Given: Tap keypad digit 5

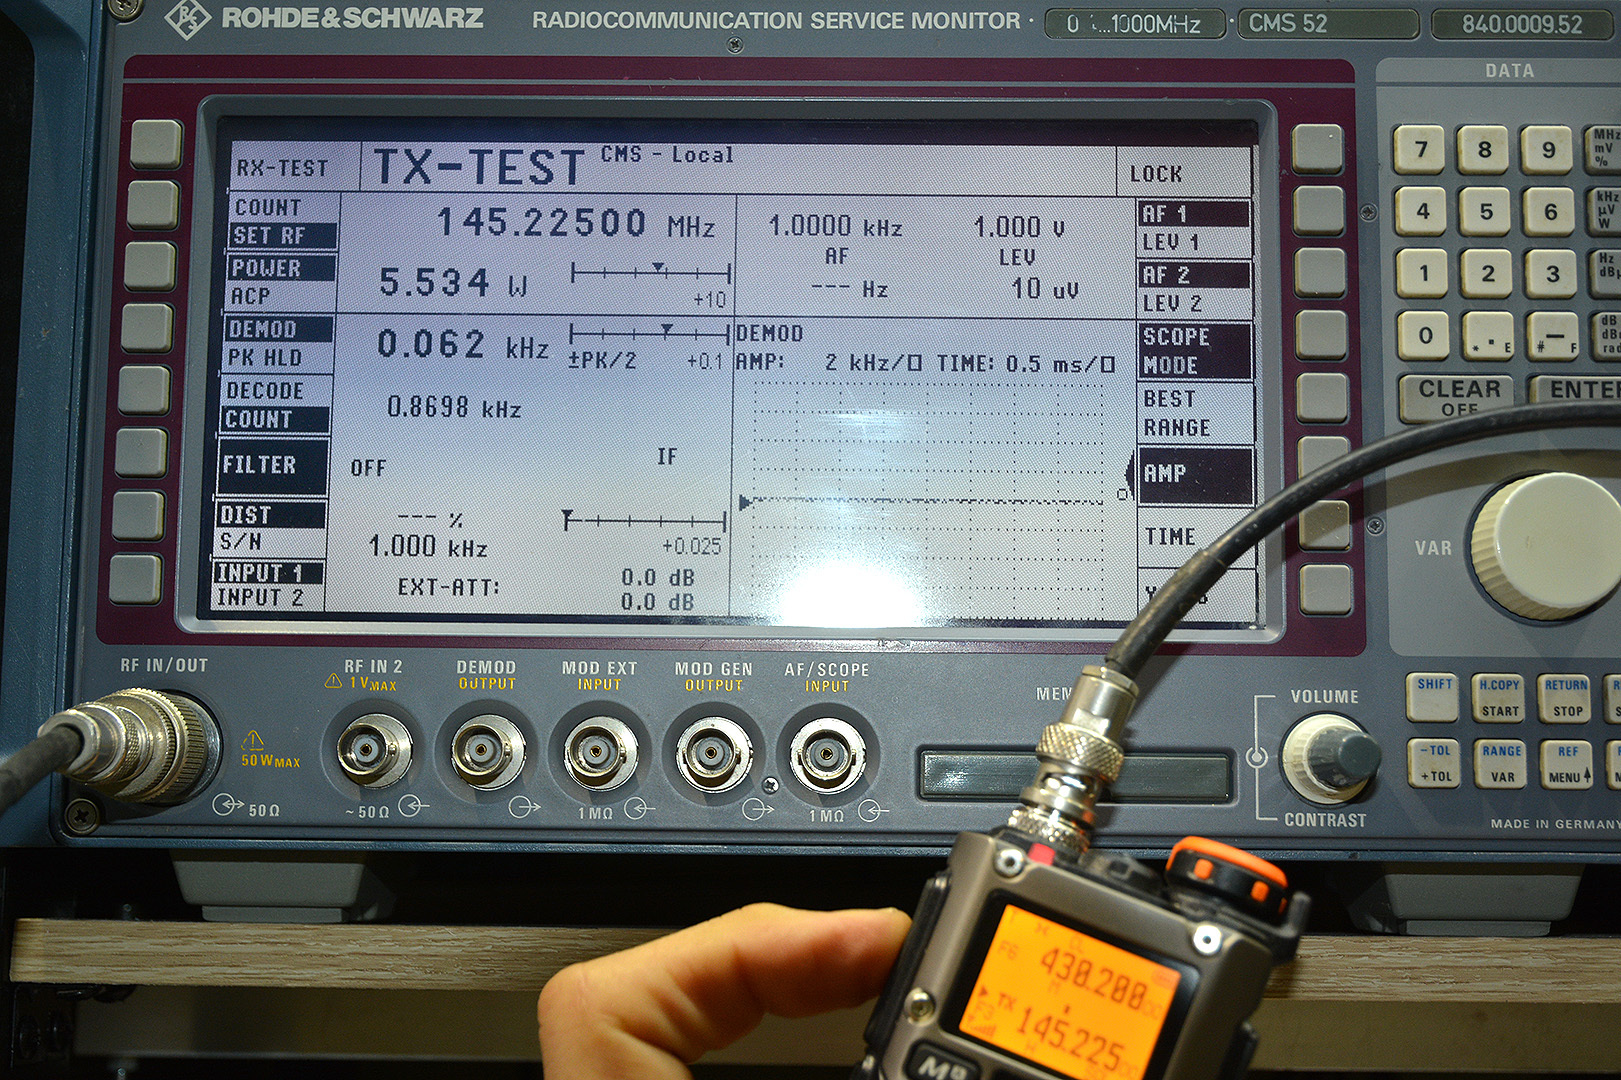Looking at the screenshot, I should click(x=1486, y=212).
